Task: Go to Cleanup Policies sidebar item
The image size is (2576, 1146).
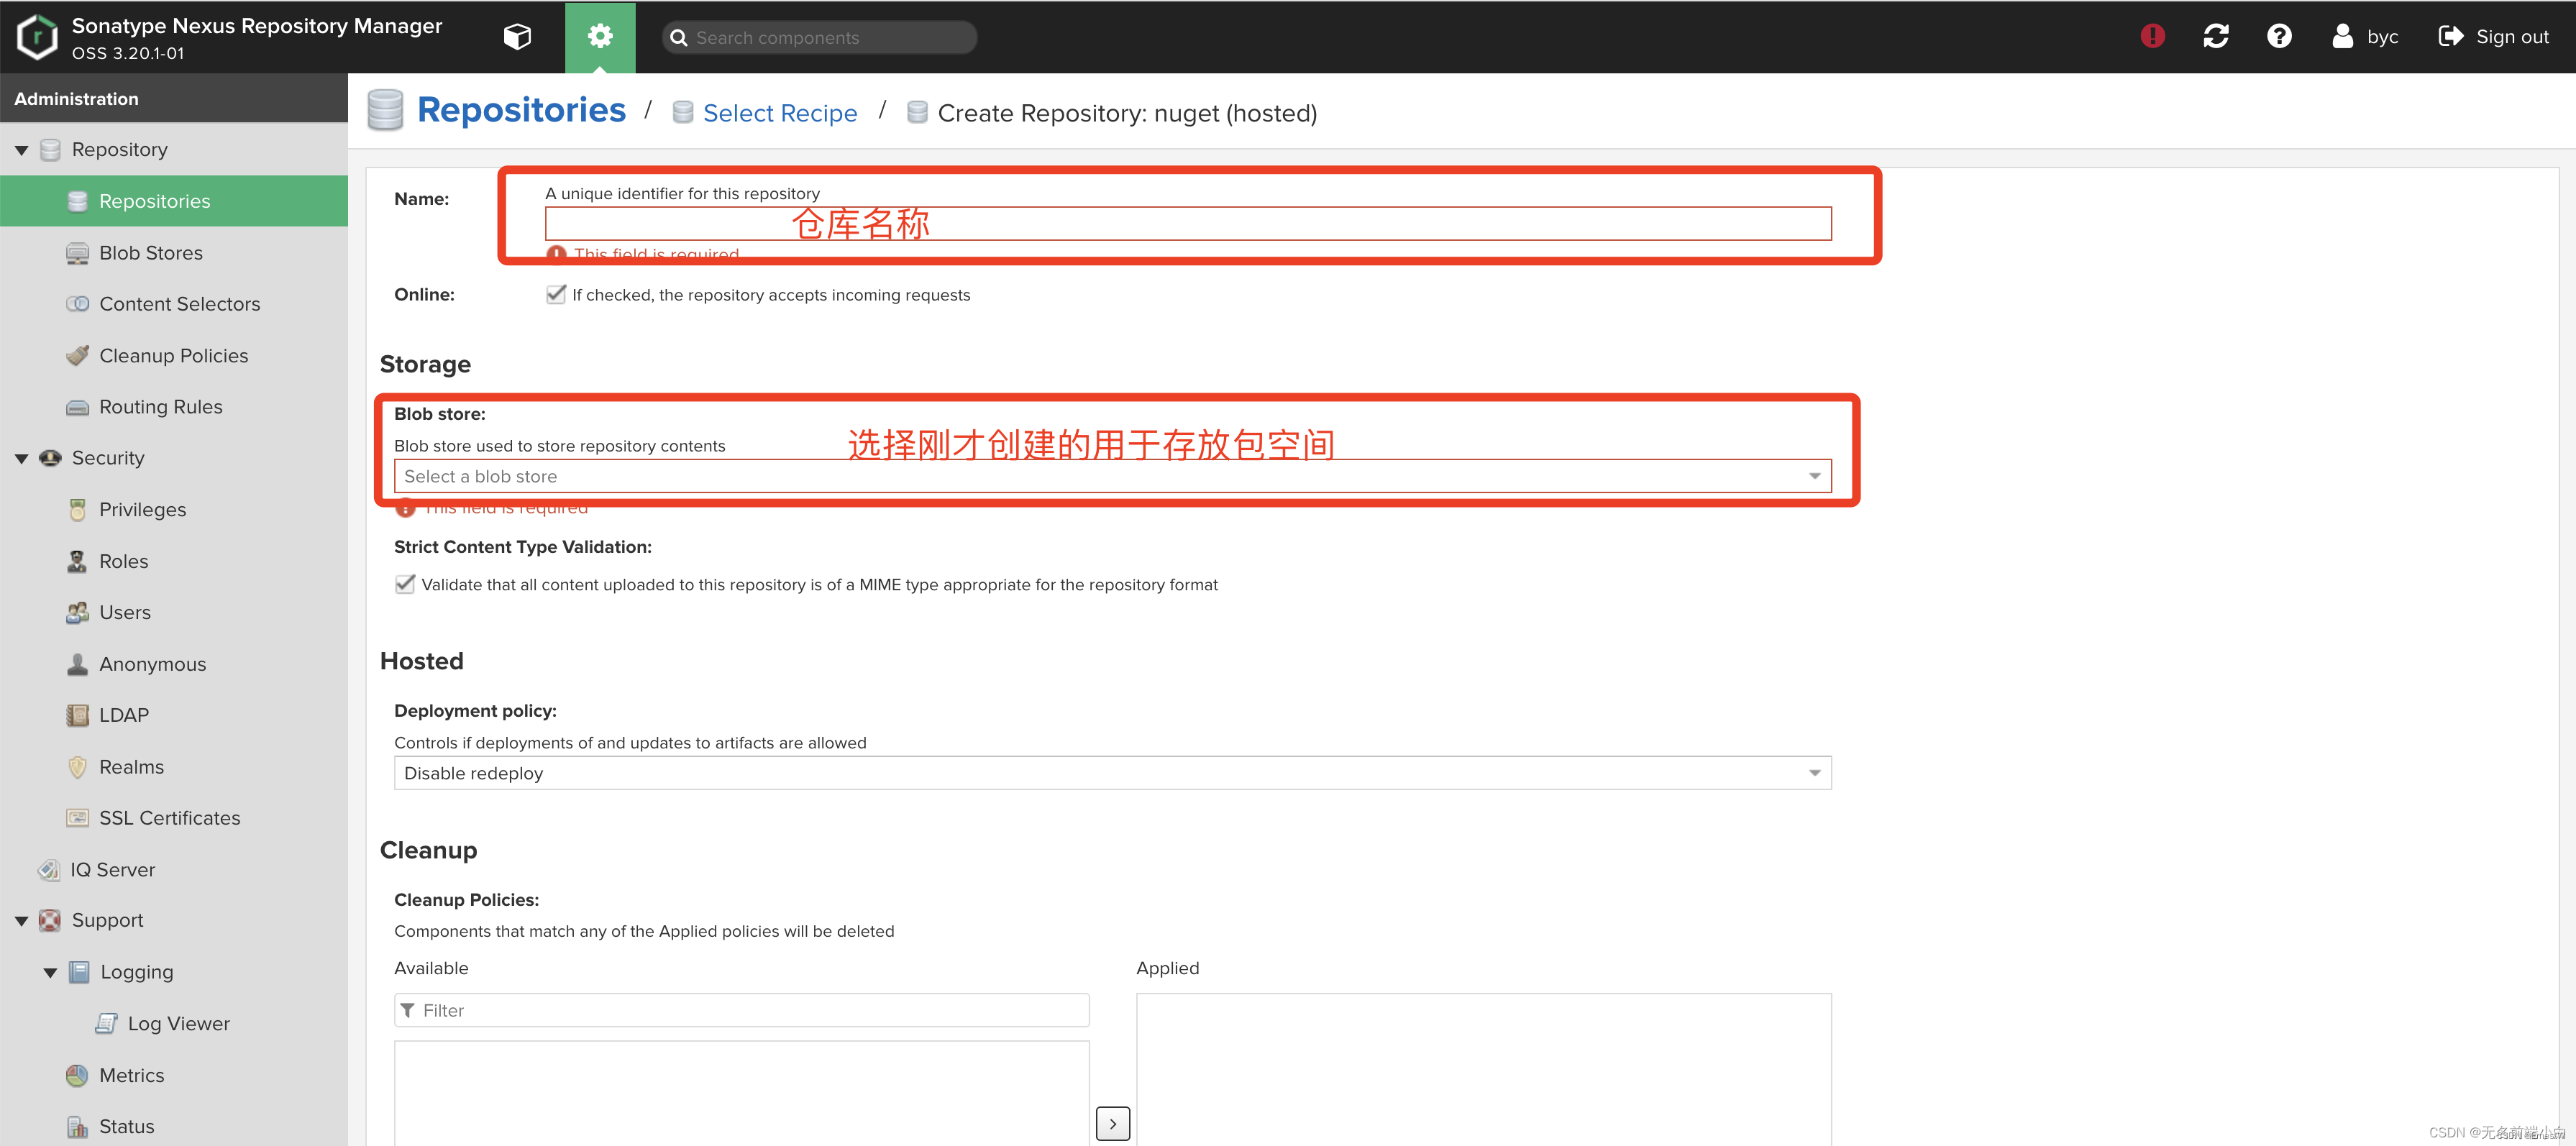Action: click(173, 356)
